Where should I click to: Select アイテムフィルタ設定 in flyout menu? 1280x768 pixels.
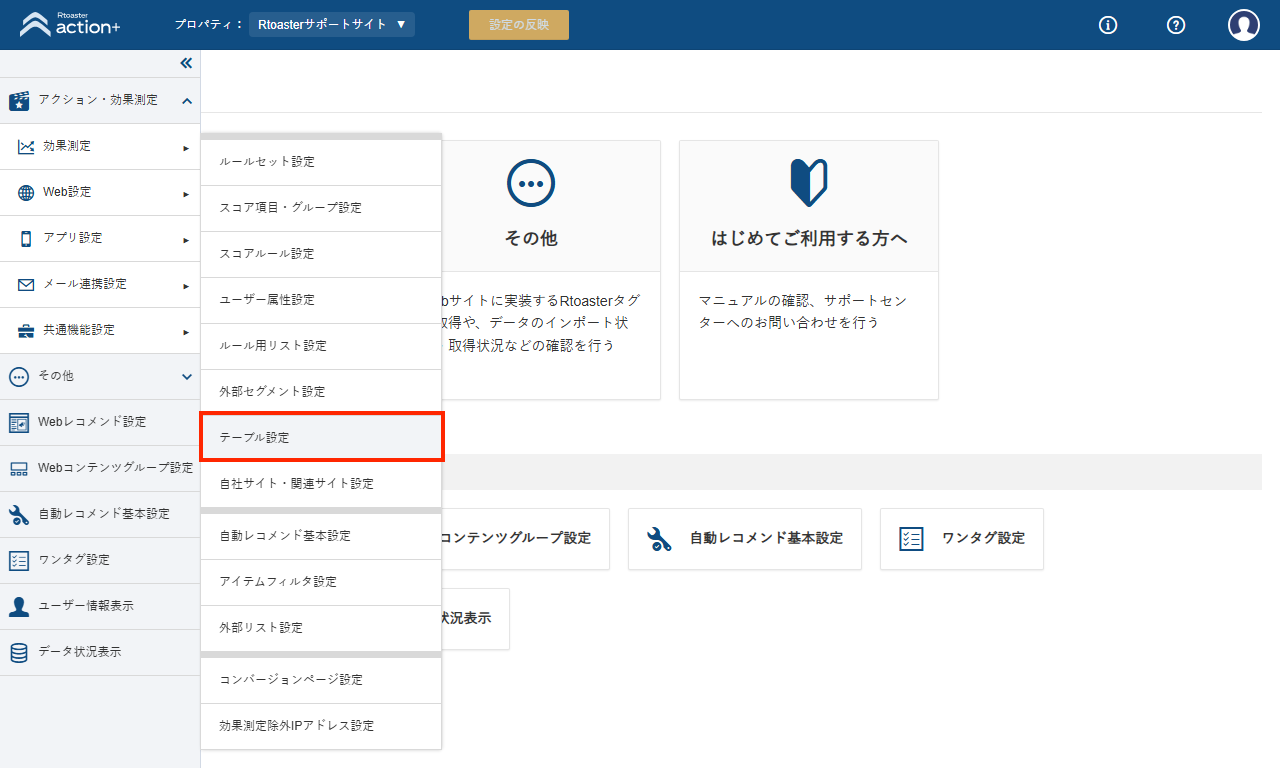tap(321, 582)
